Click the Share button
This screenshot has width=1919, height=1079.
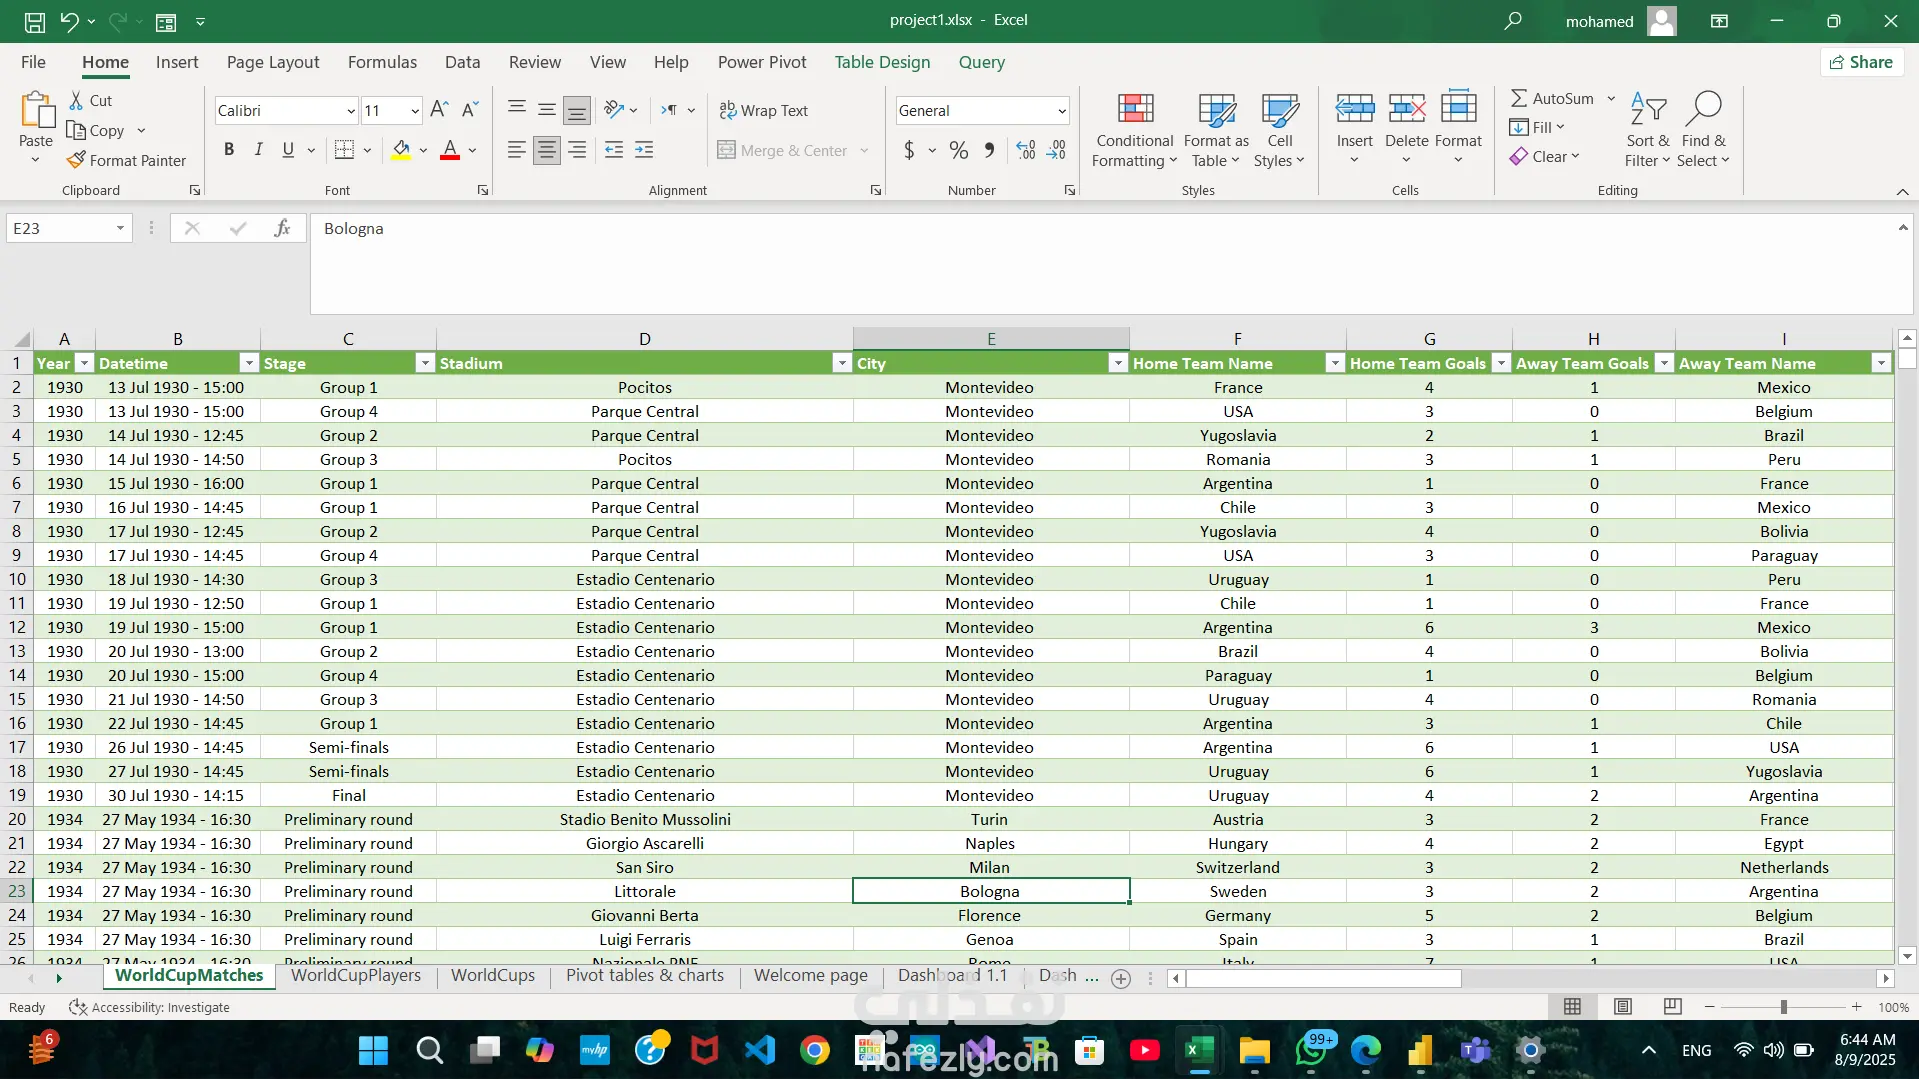point(1861,62)
